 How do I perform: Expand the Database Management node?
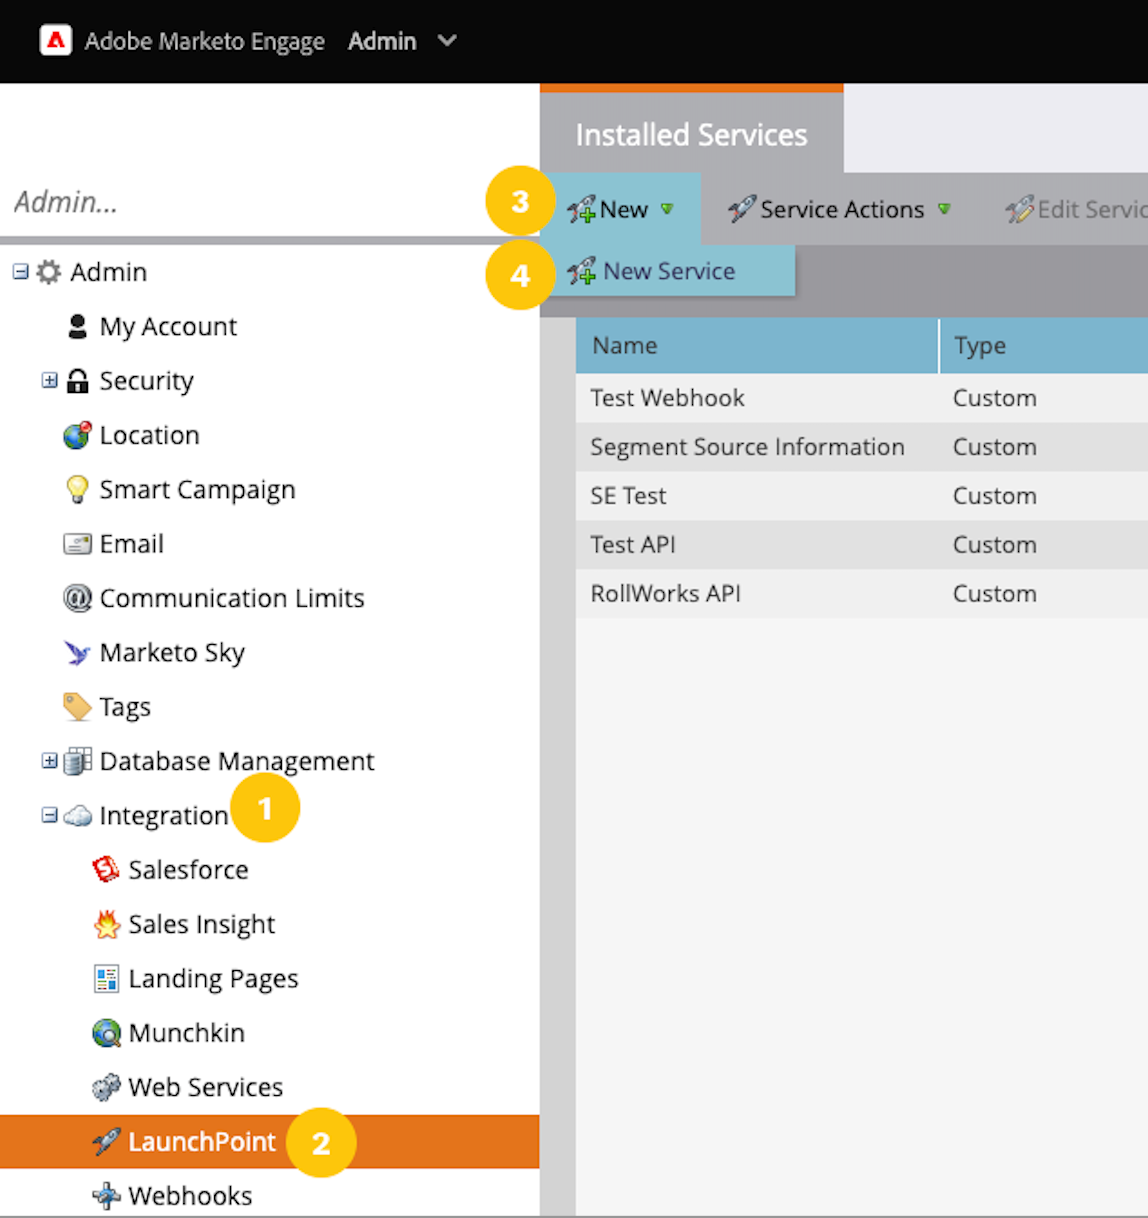pyautogui.click(x=49, y=761)
